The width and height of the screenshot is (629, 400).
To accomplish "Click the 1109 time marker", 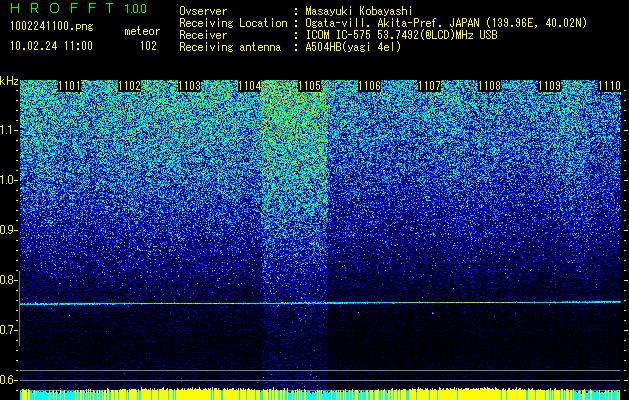I will point(549,86).
